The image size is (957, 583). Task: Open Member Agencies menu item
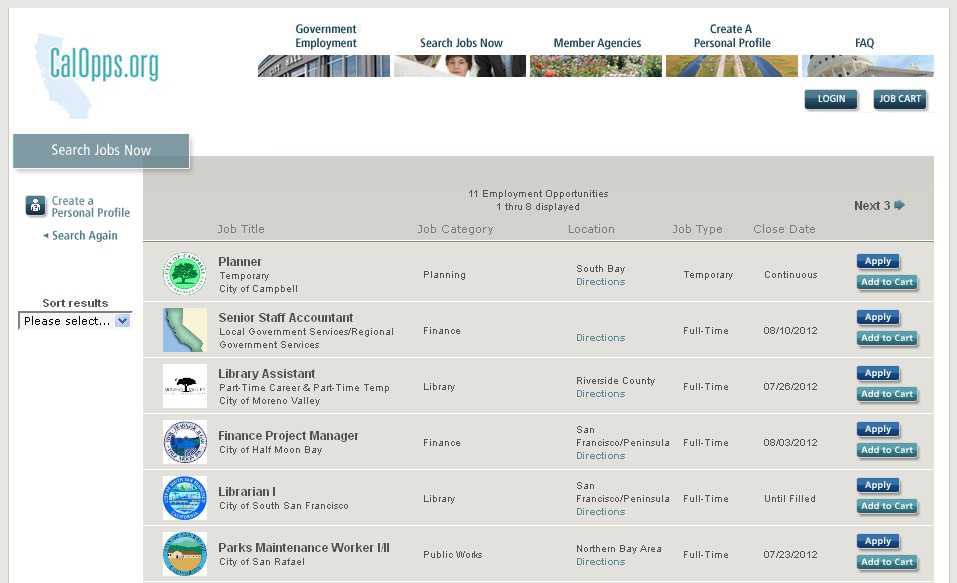597,43
